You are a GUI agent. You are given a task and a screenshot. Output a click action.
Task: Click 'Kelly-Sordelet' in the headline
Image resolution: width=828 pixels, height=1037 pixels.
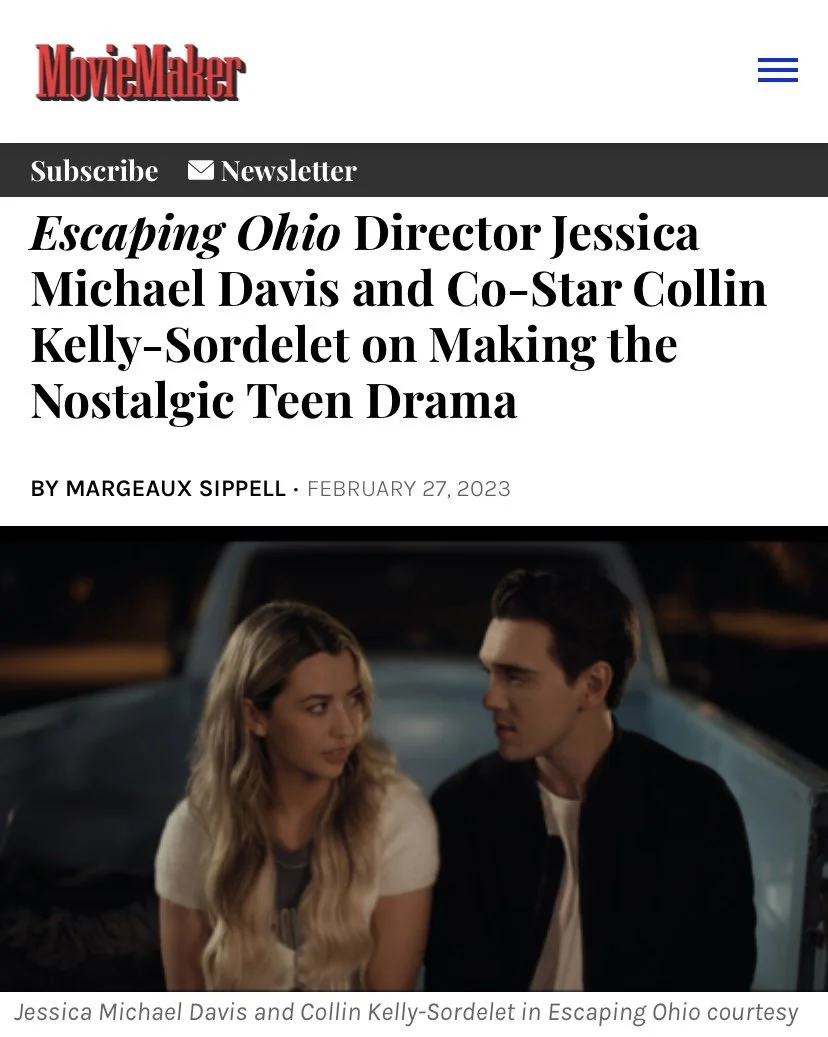pos(190,345)
